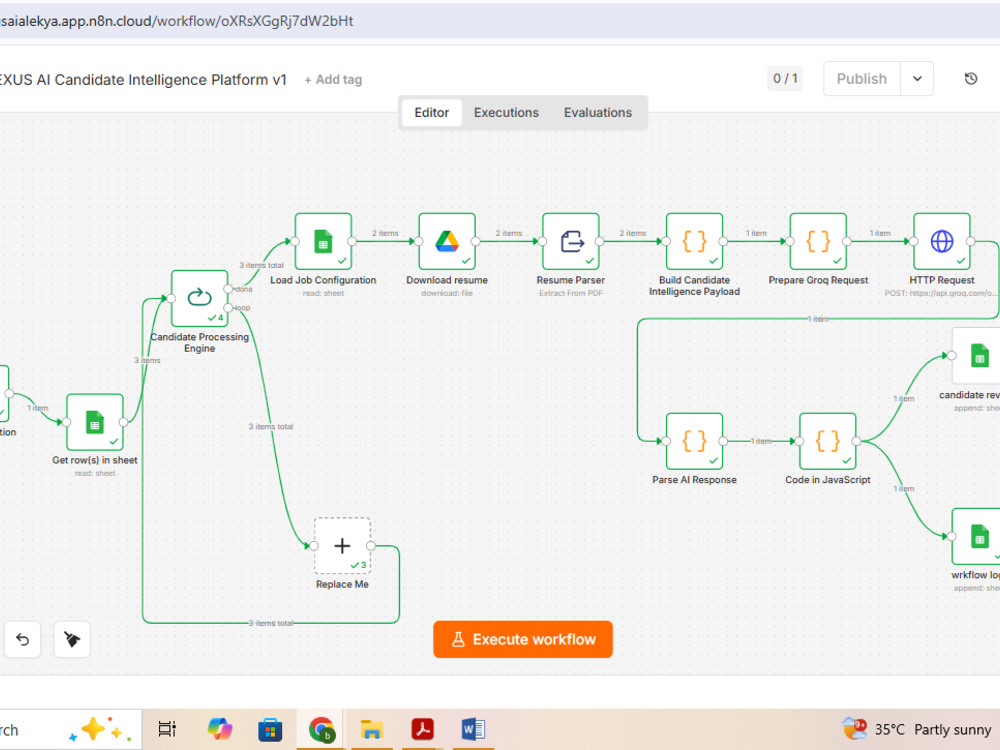Open Microsoft Store from taskbar
The height and width of the screenshot is (750, 1000).
coord(270,730)
